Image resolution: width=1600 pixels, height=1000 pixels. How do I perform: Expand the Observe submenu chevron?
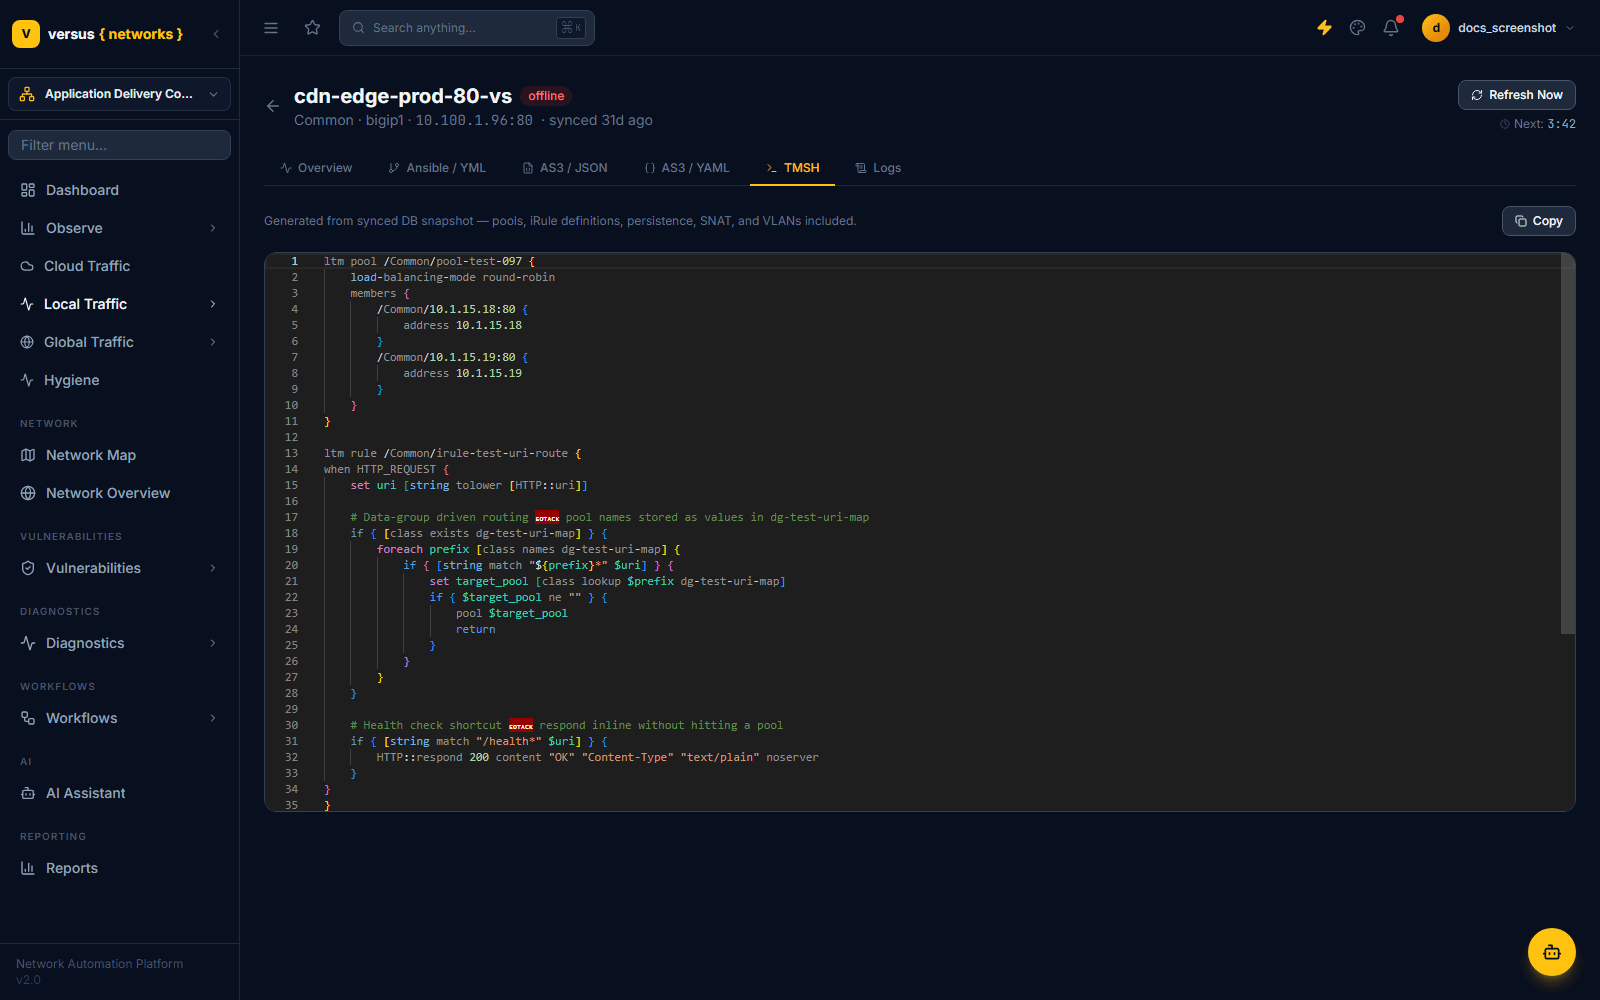[x=213, y=228]
